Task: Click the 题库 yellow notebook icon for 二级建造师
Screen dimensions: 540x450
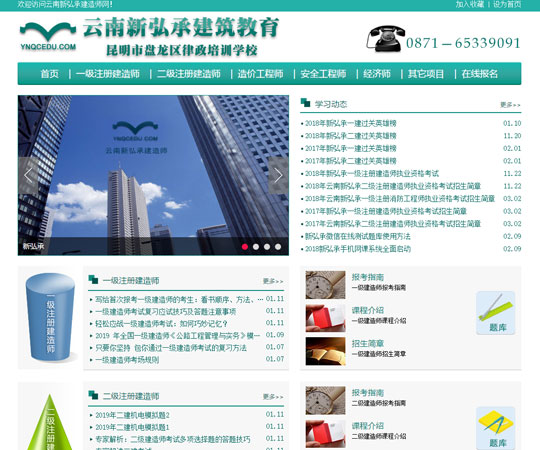Action: (x=496, y=428)
